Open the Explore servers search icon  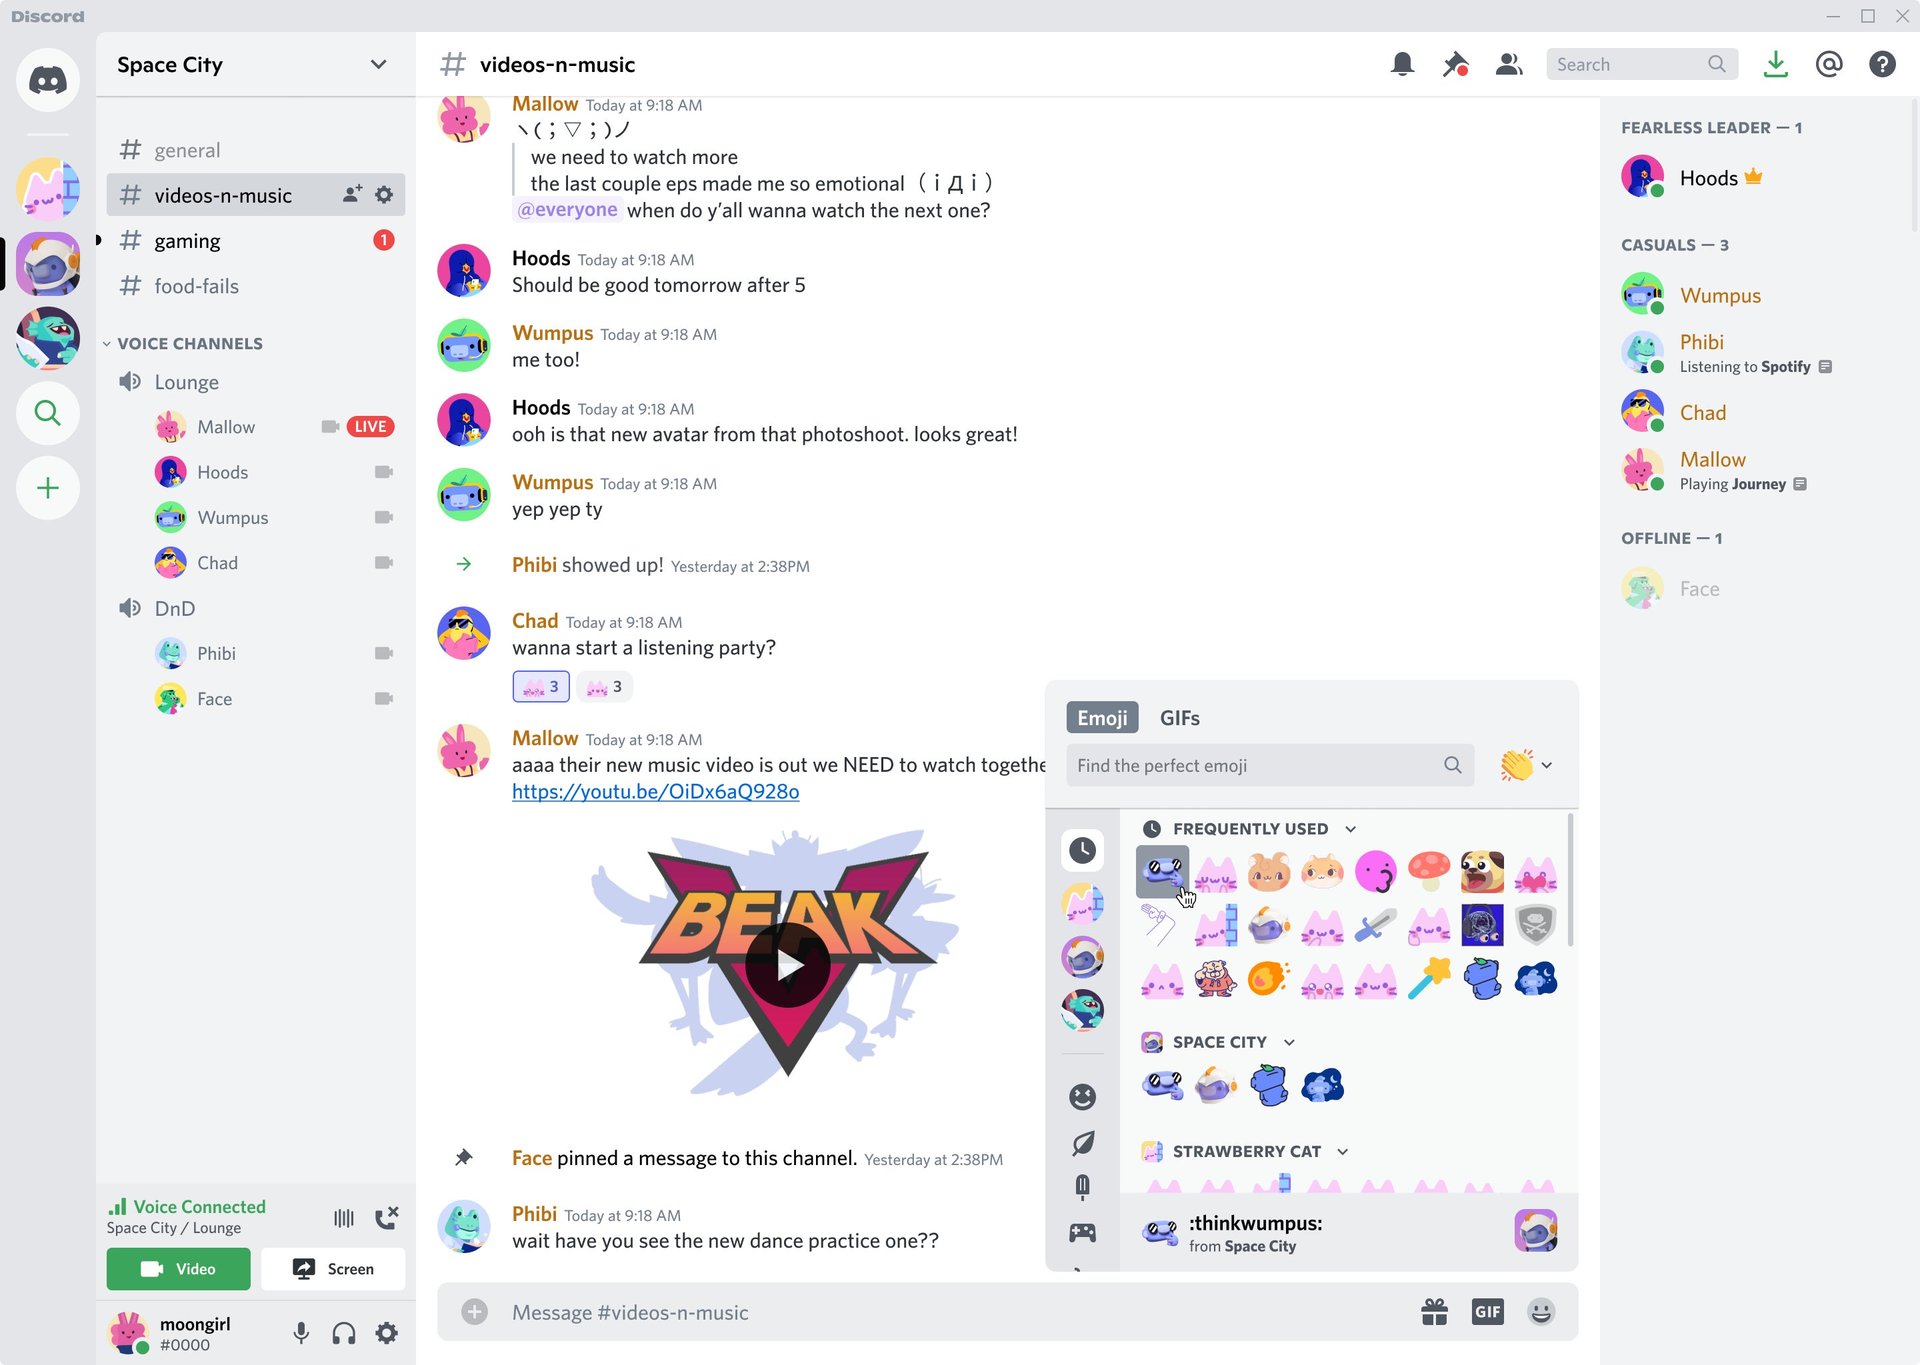[47, 413]
